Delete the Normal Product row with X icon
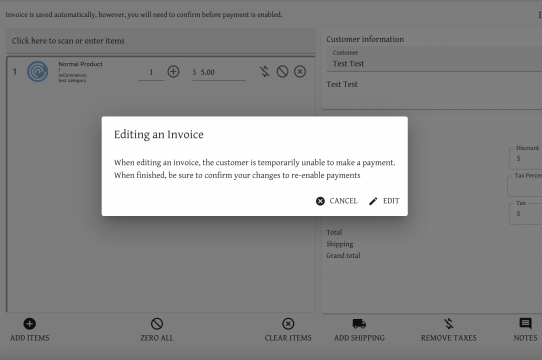The height and width of the screenshot is (360, 542). coord(300,72)
